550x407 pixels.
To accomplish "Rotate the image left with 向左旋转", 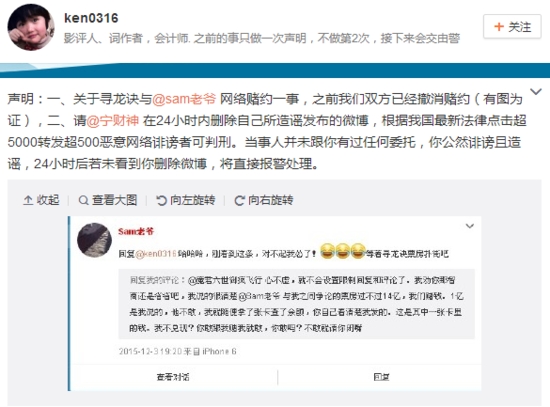I will tap(186, 200).
